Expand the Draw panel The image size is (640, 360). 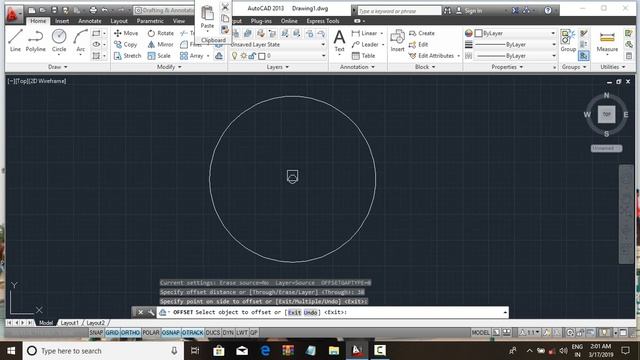click(x=58, y=67)
